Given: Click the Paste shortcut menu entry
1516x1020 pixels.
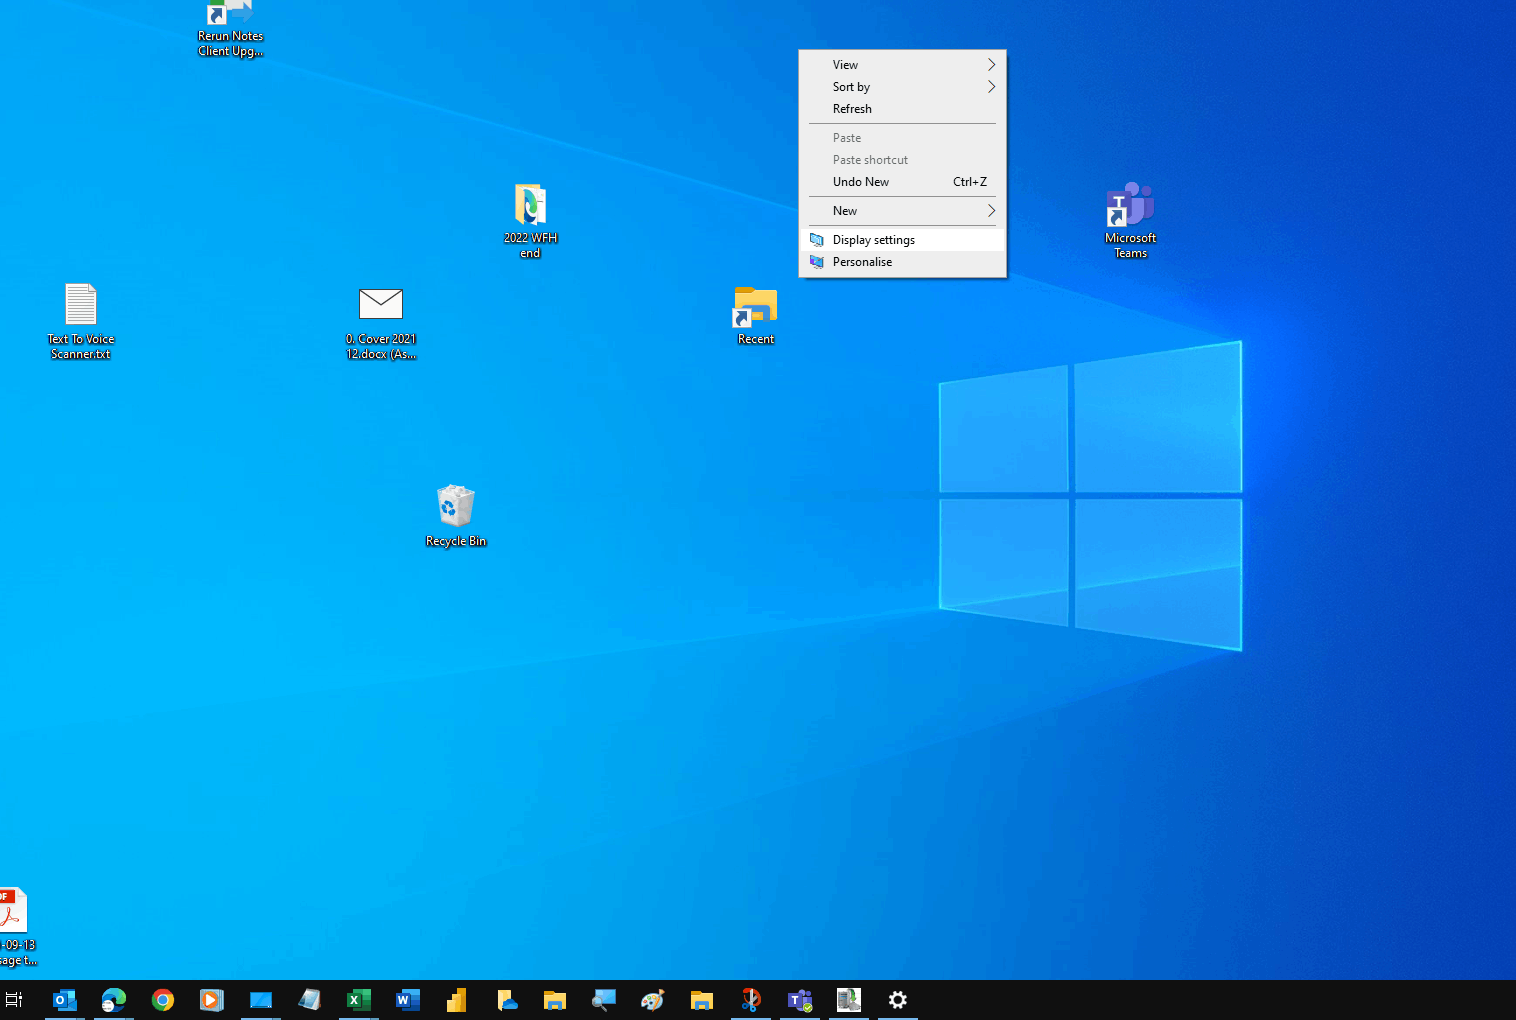Looking at the screenshot, I should pyautogui.click(x=902, y=160).
